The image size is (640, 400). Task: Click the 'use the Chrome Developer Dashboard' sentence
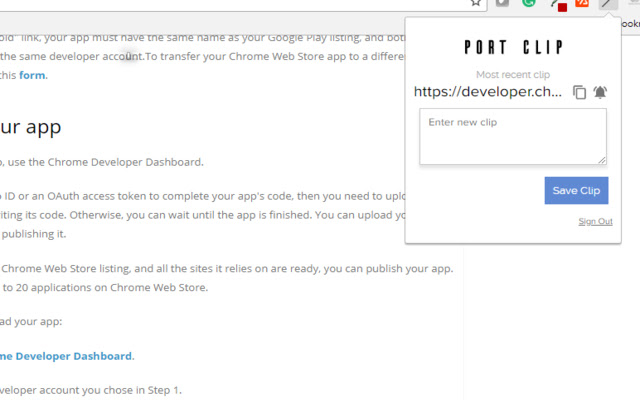(105, 162)
